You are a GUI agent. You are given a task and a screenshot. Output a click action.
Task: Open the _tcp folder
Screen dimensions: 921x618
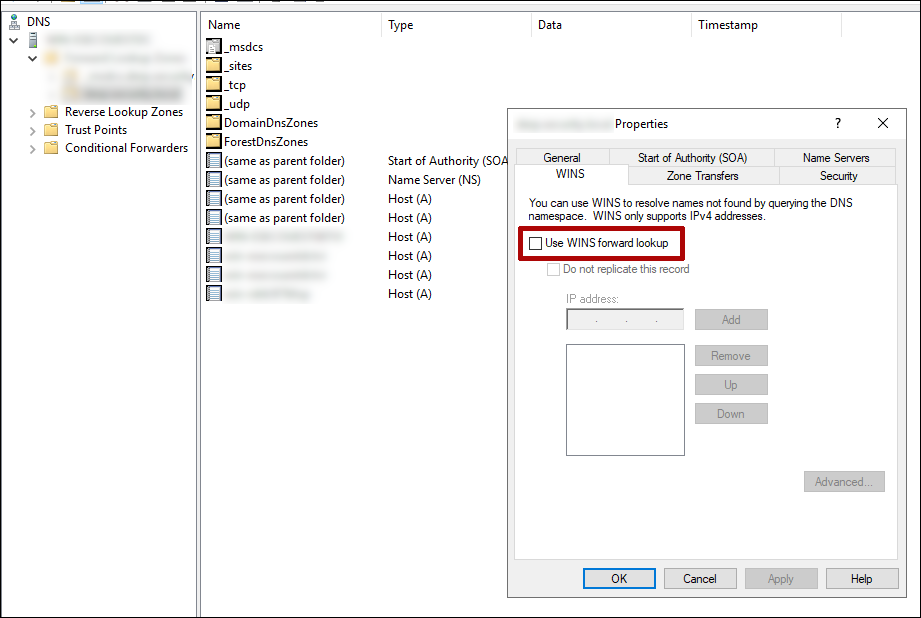(x=236, y=84)
